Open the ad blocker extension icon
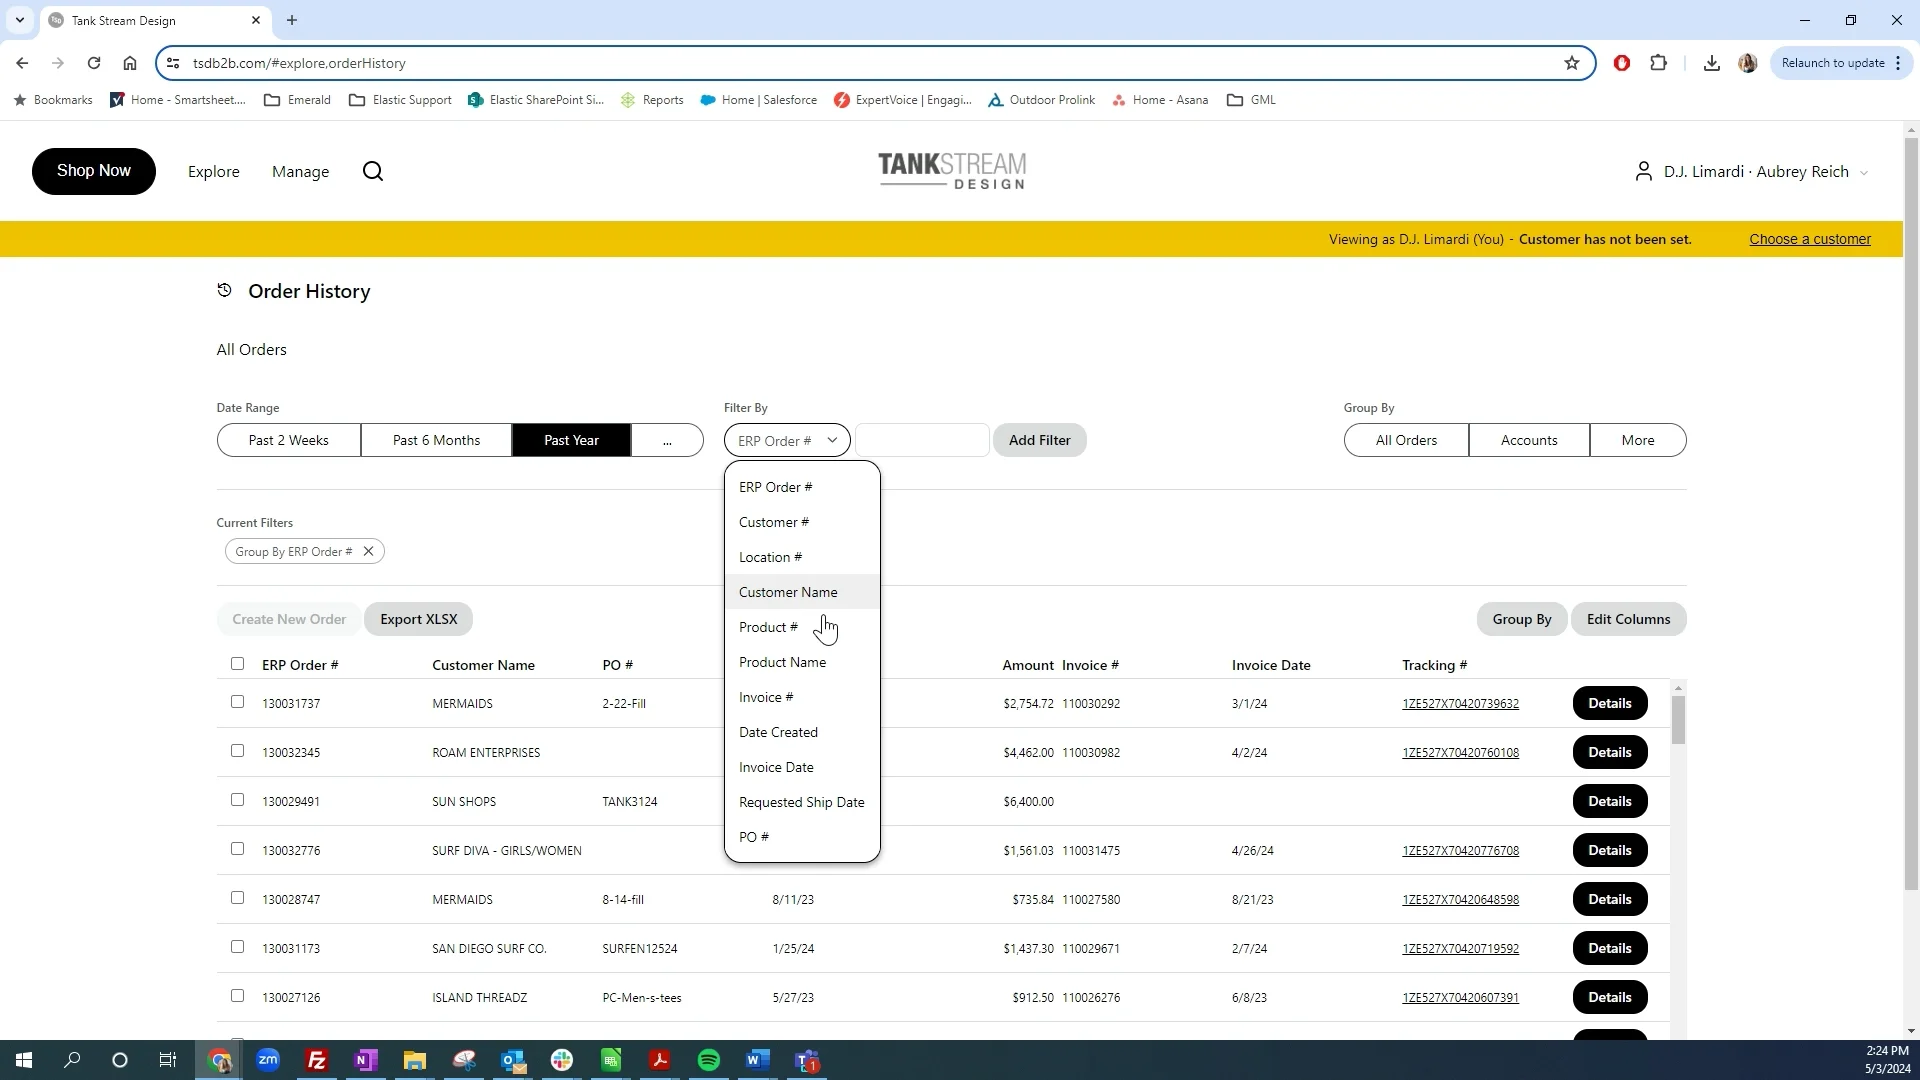 1621,62
